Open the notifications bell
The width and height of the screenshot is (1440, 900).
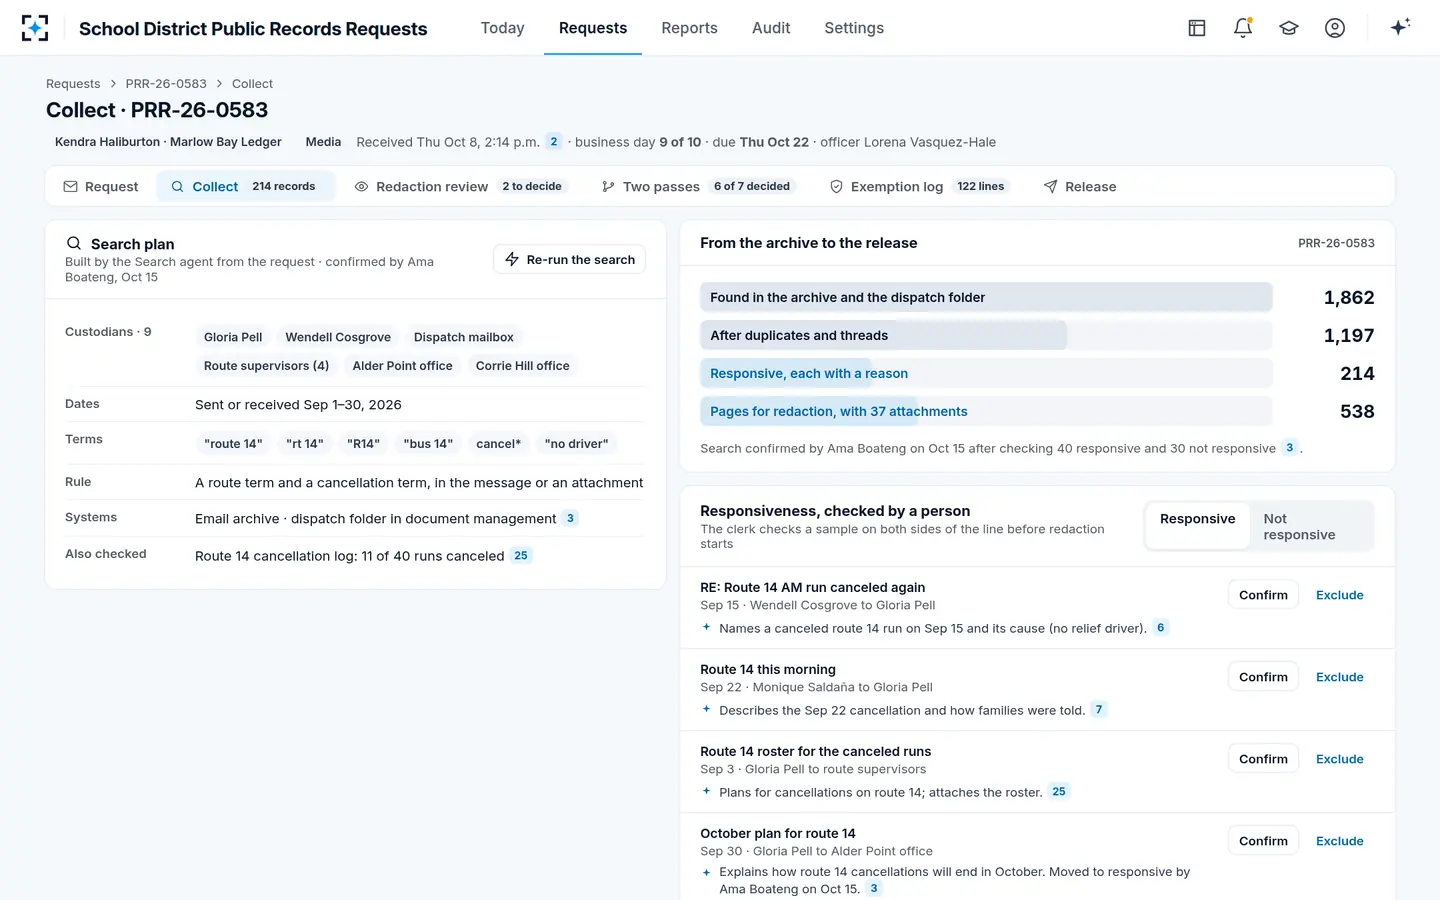pyautogui.click(x=1243, y=28)
